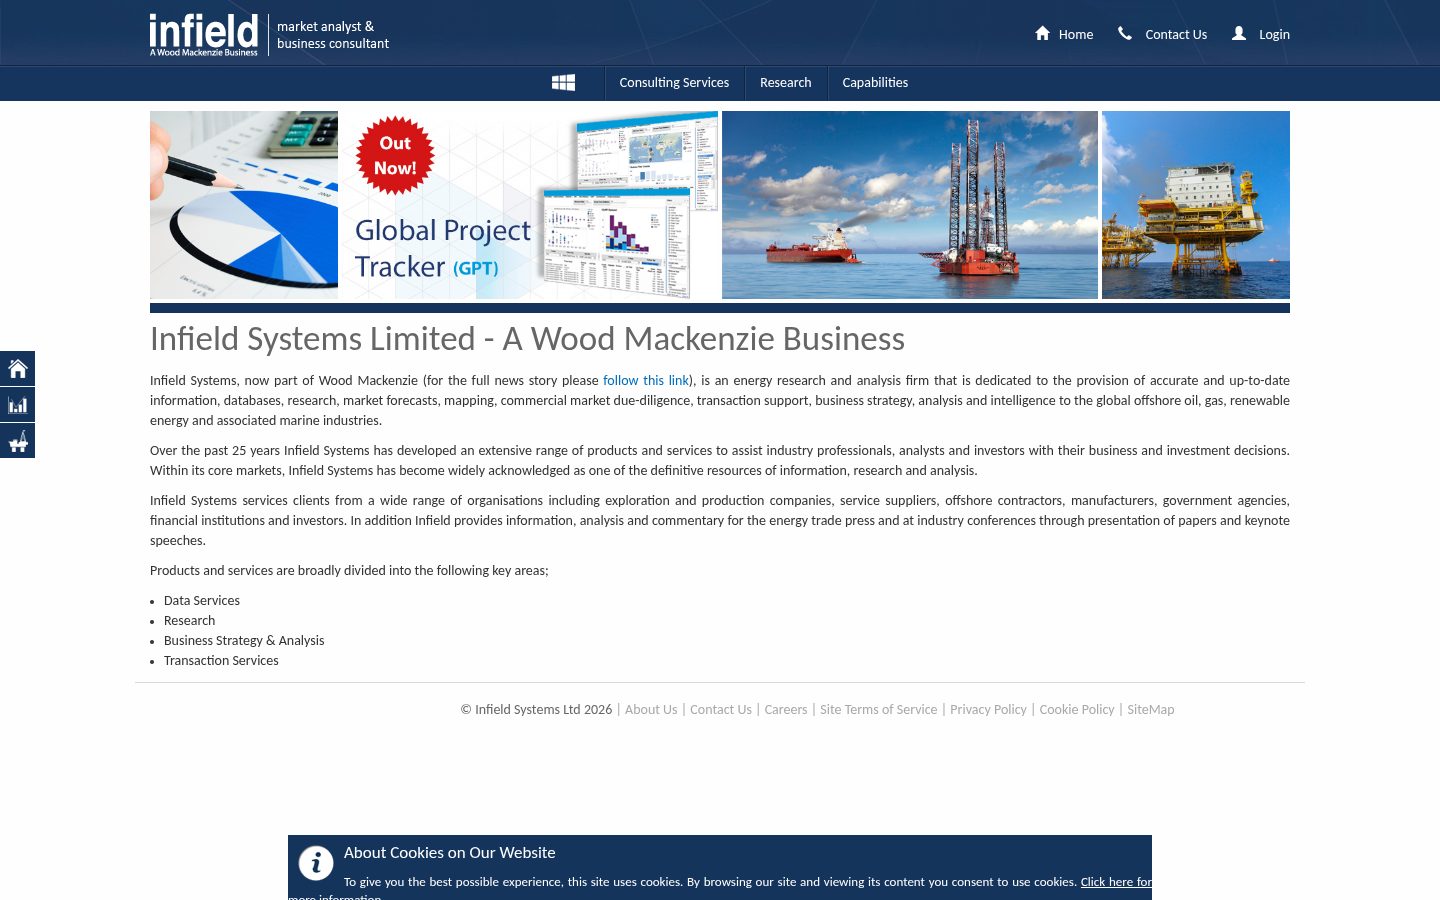Viewport: 1440px width, 900px height.
Task: Click the drilling rig and ship photo
Action: 910,205
